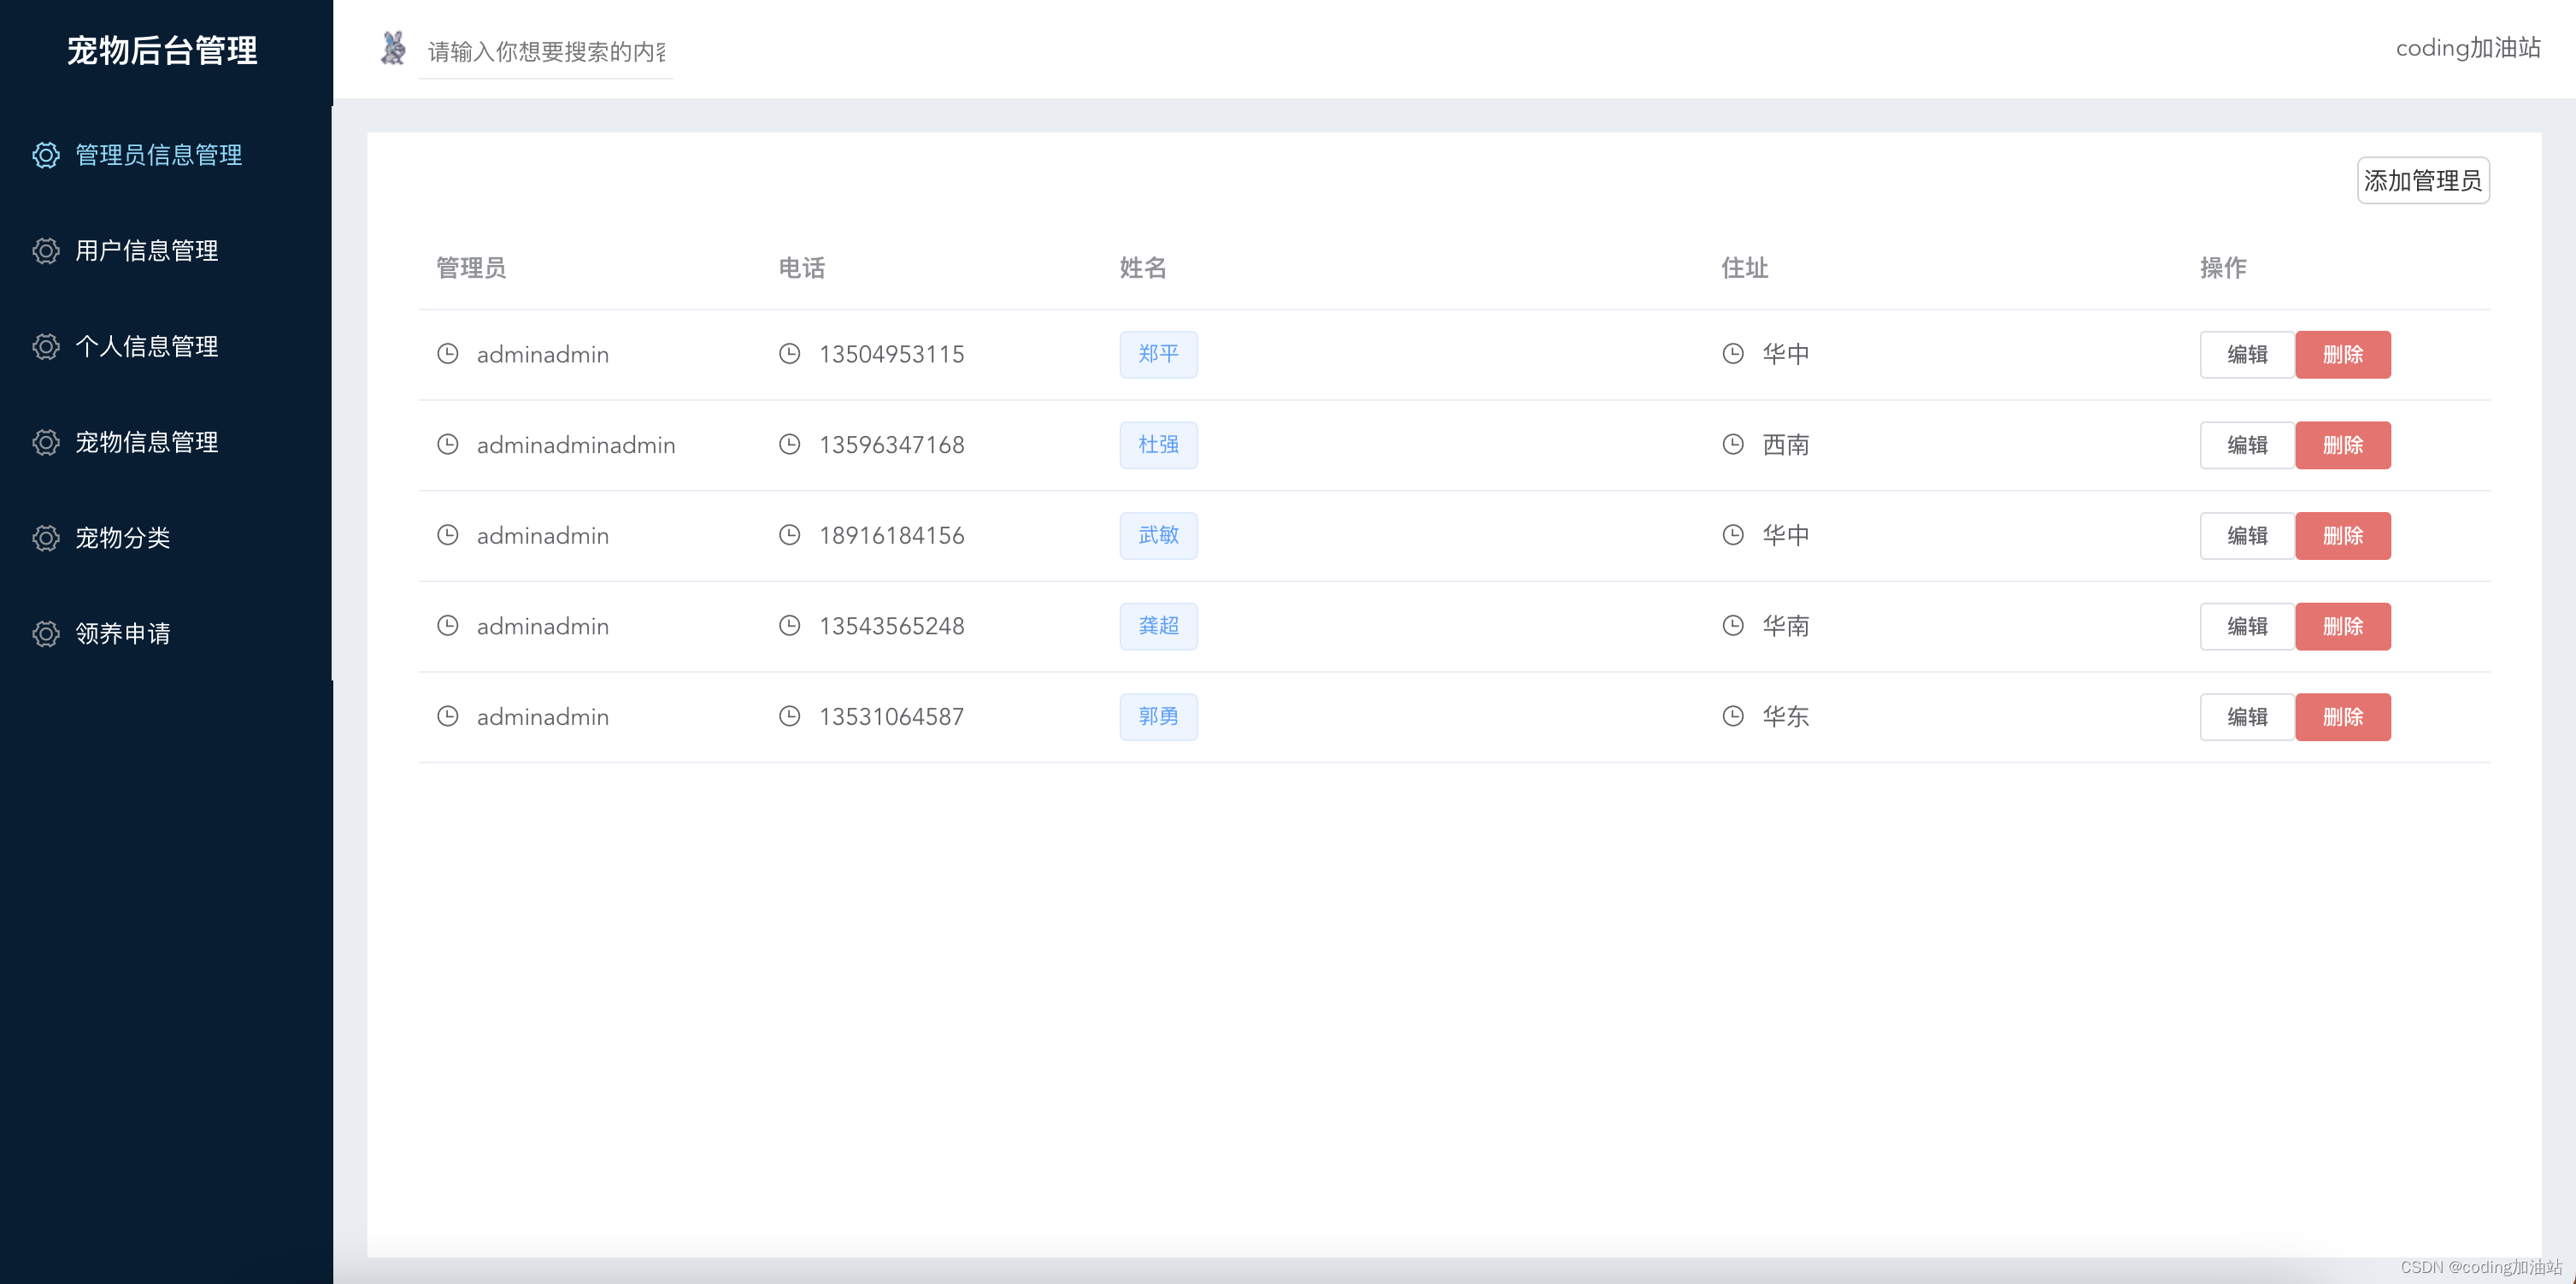The width and height of the screenshot is (2576, 1284).
Task: Click the 武敏 name tag
Action: (x=1158, y=536)
